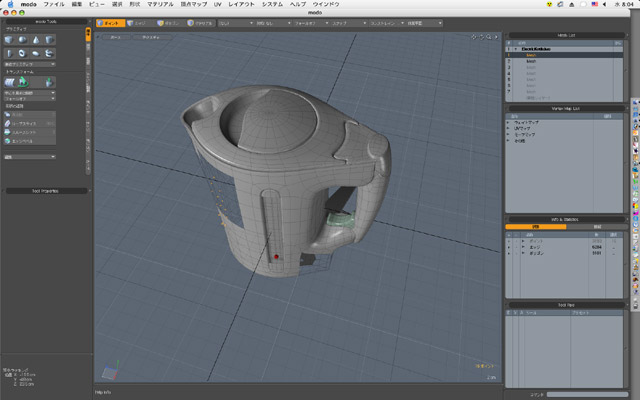Expand the その他 group in Vertex Map List
Viewport: 640px width, 400px height.
(508, 140)
